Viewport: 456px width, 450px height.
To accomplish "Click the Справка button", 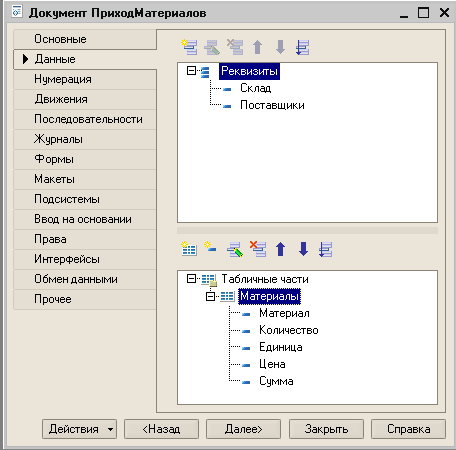I will pos(408,429).
